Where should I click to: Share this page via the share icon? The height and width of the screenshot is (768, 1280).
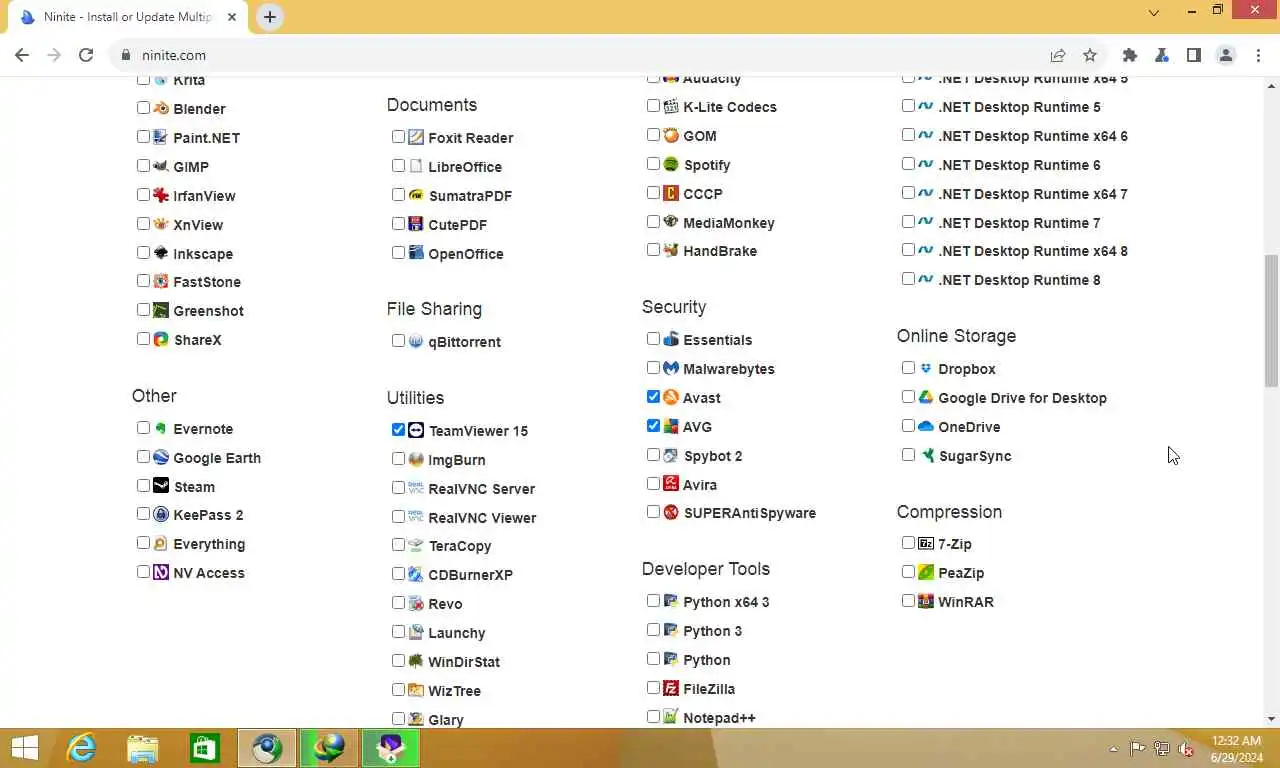(x=1058, y=55)
